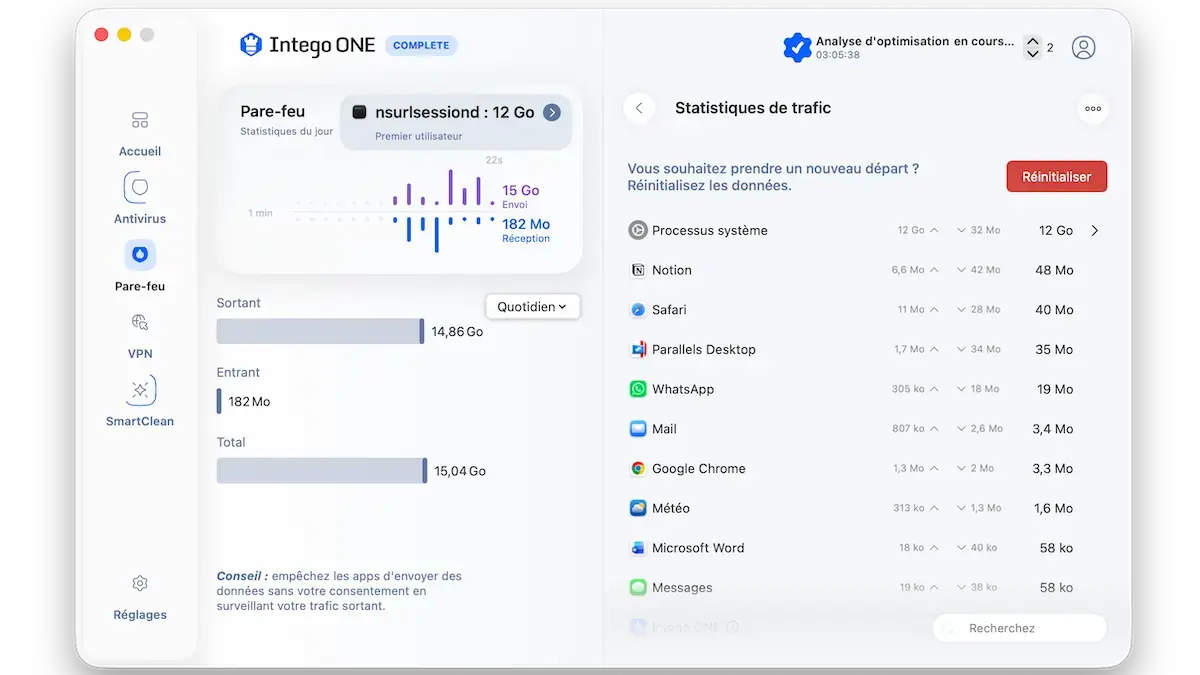Select the Microsoft Word row name
The height and width of the screenshot is (675, 1200).
698,548
